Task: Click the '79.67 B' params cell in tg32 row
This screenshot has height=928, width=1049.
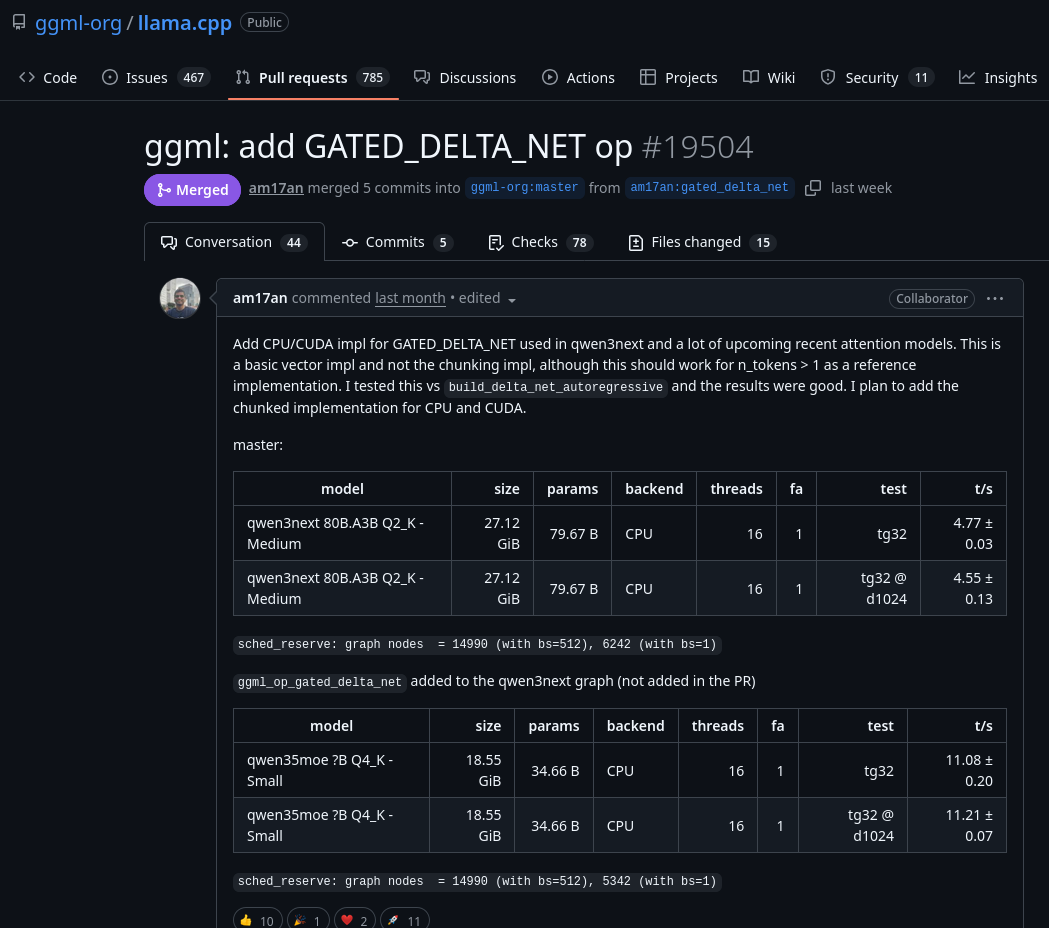Action: click(x=572, y=533)
